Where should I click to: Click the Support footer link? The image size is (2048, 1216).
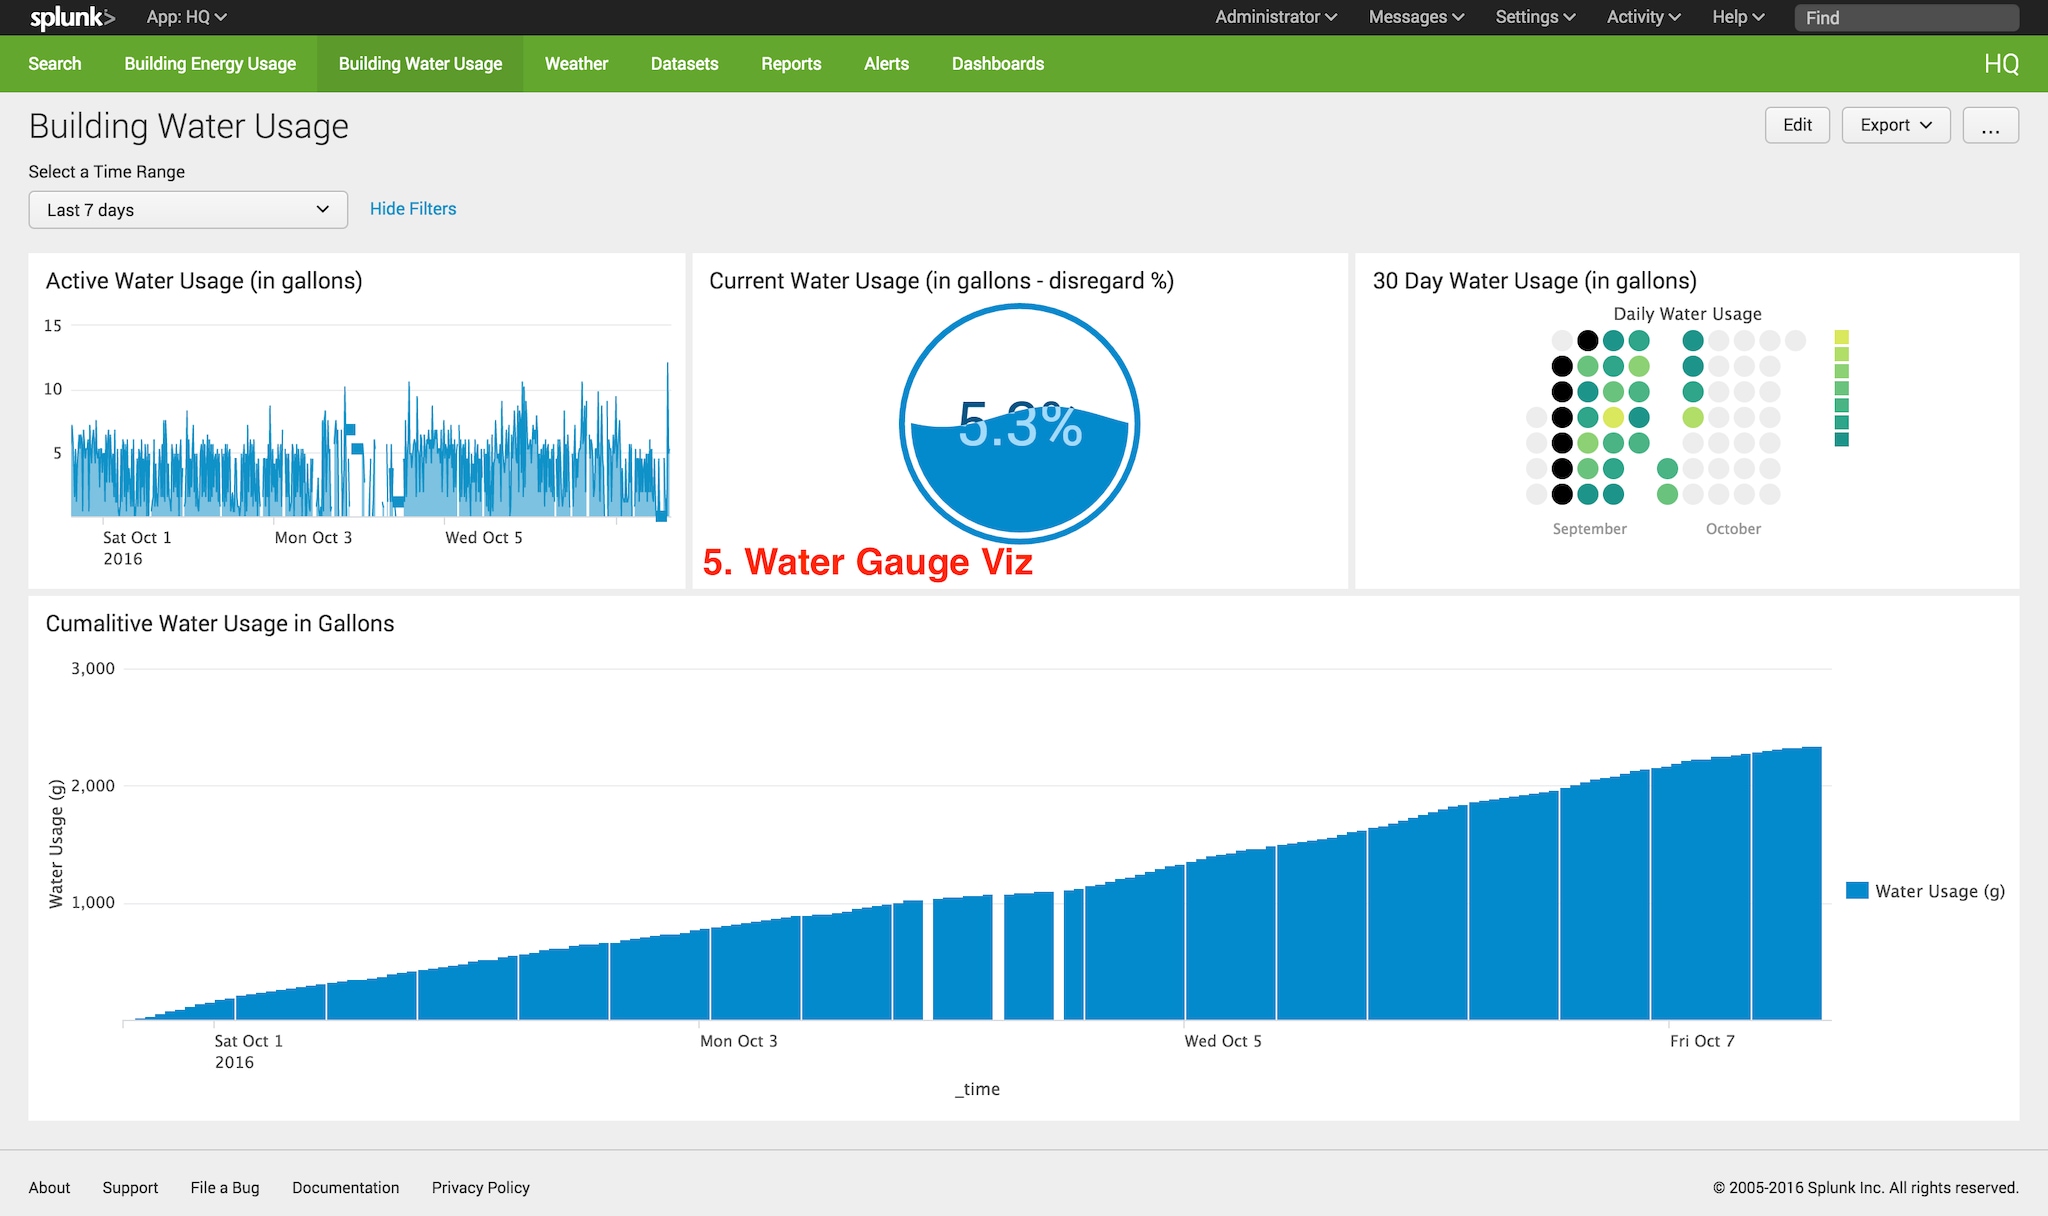coord(130,1188)
